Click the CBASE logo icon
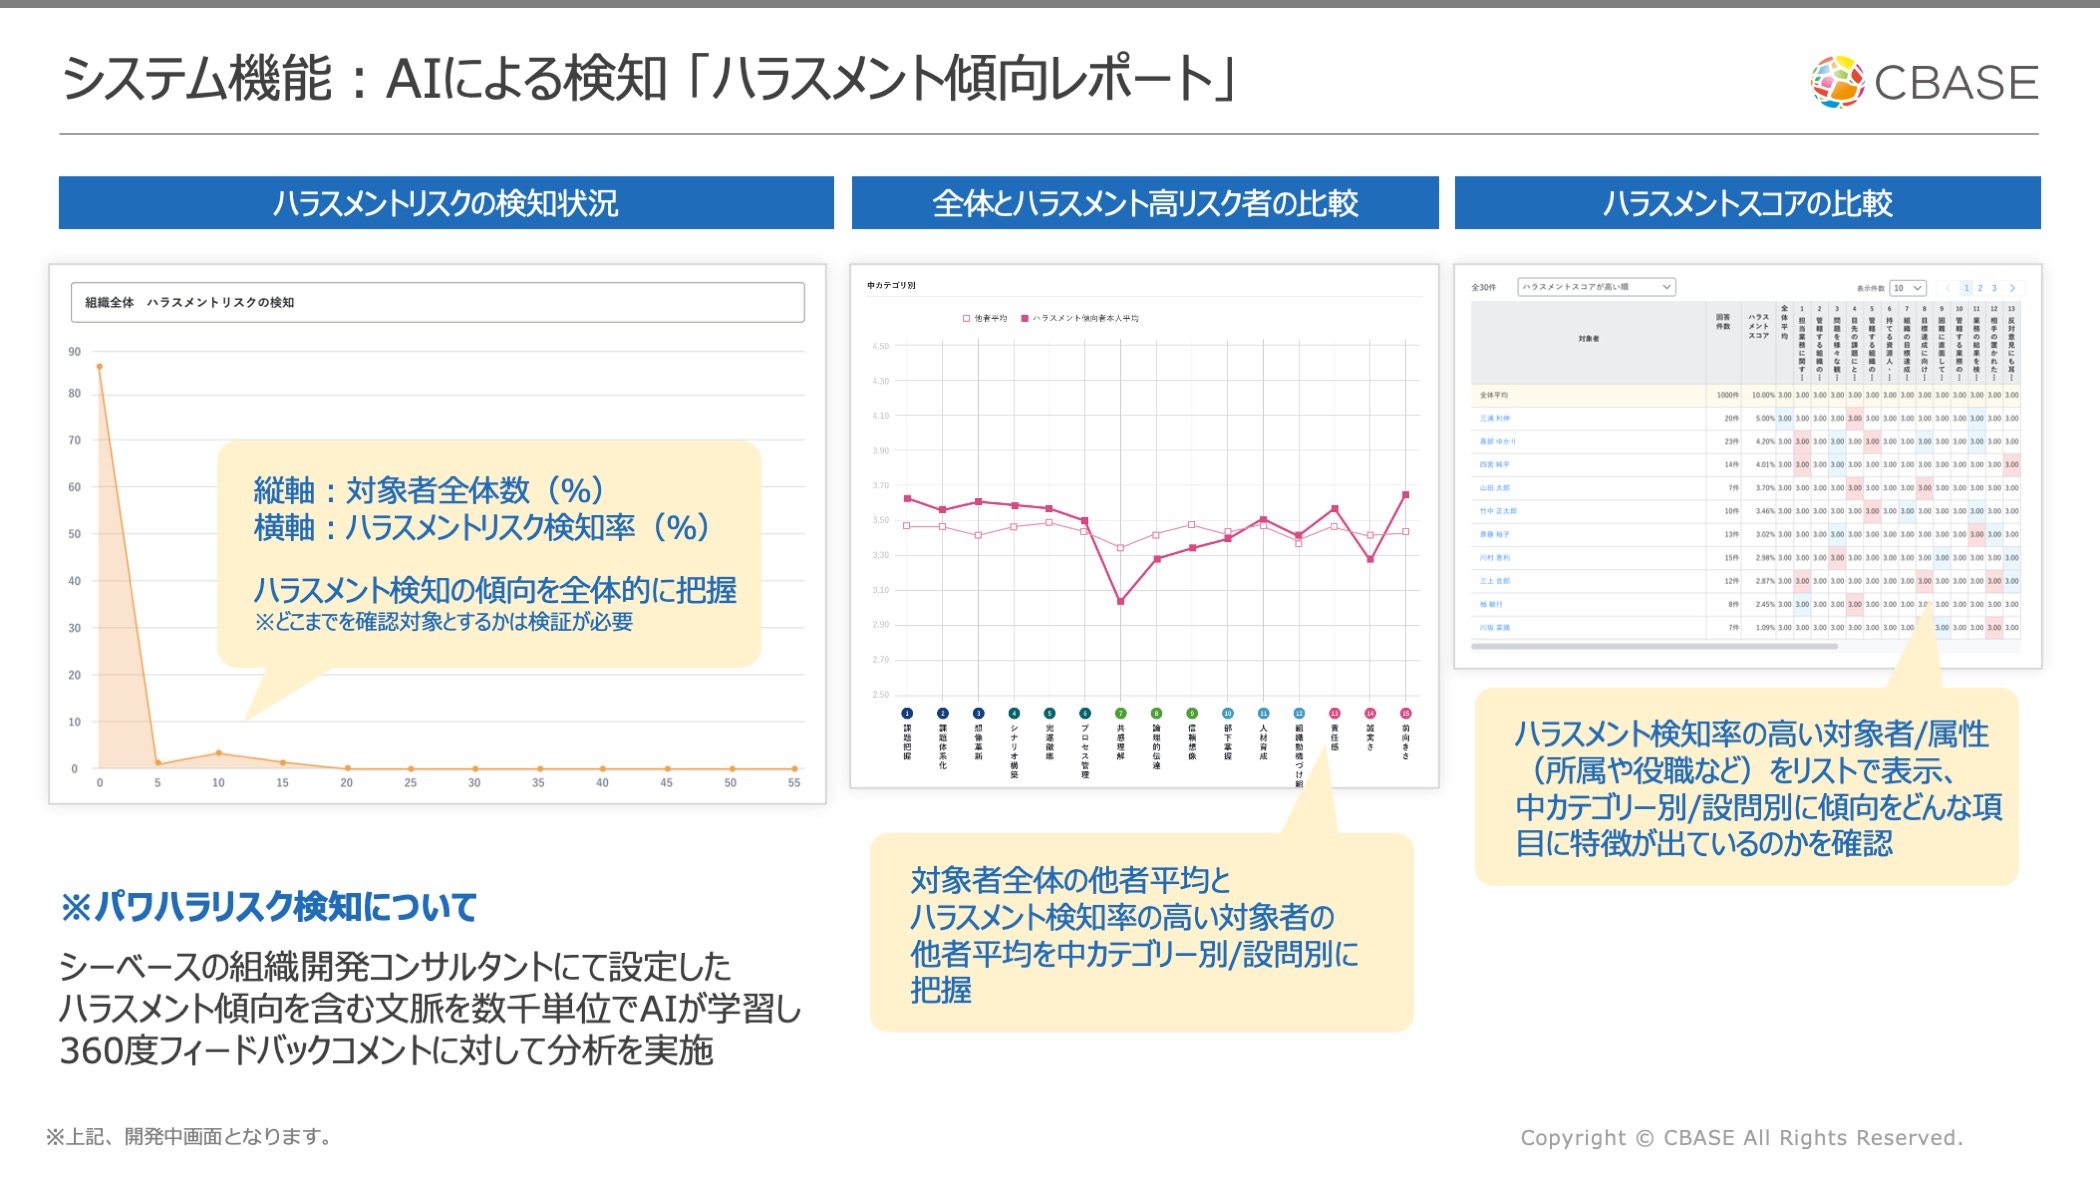Viewport: 2100px width, 1181px height. [1838, 81]
